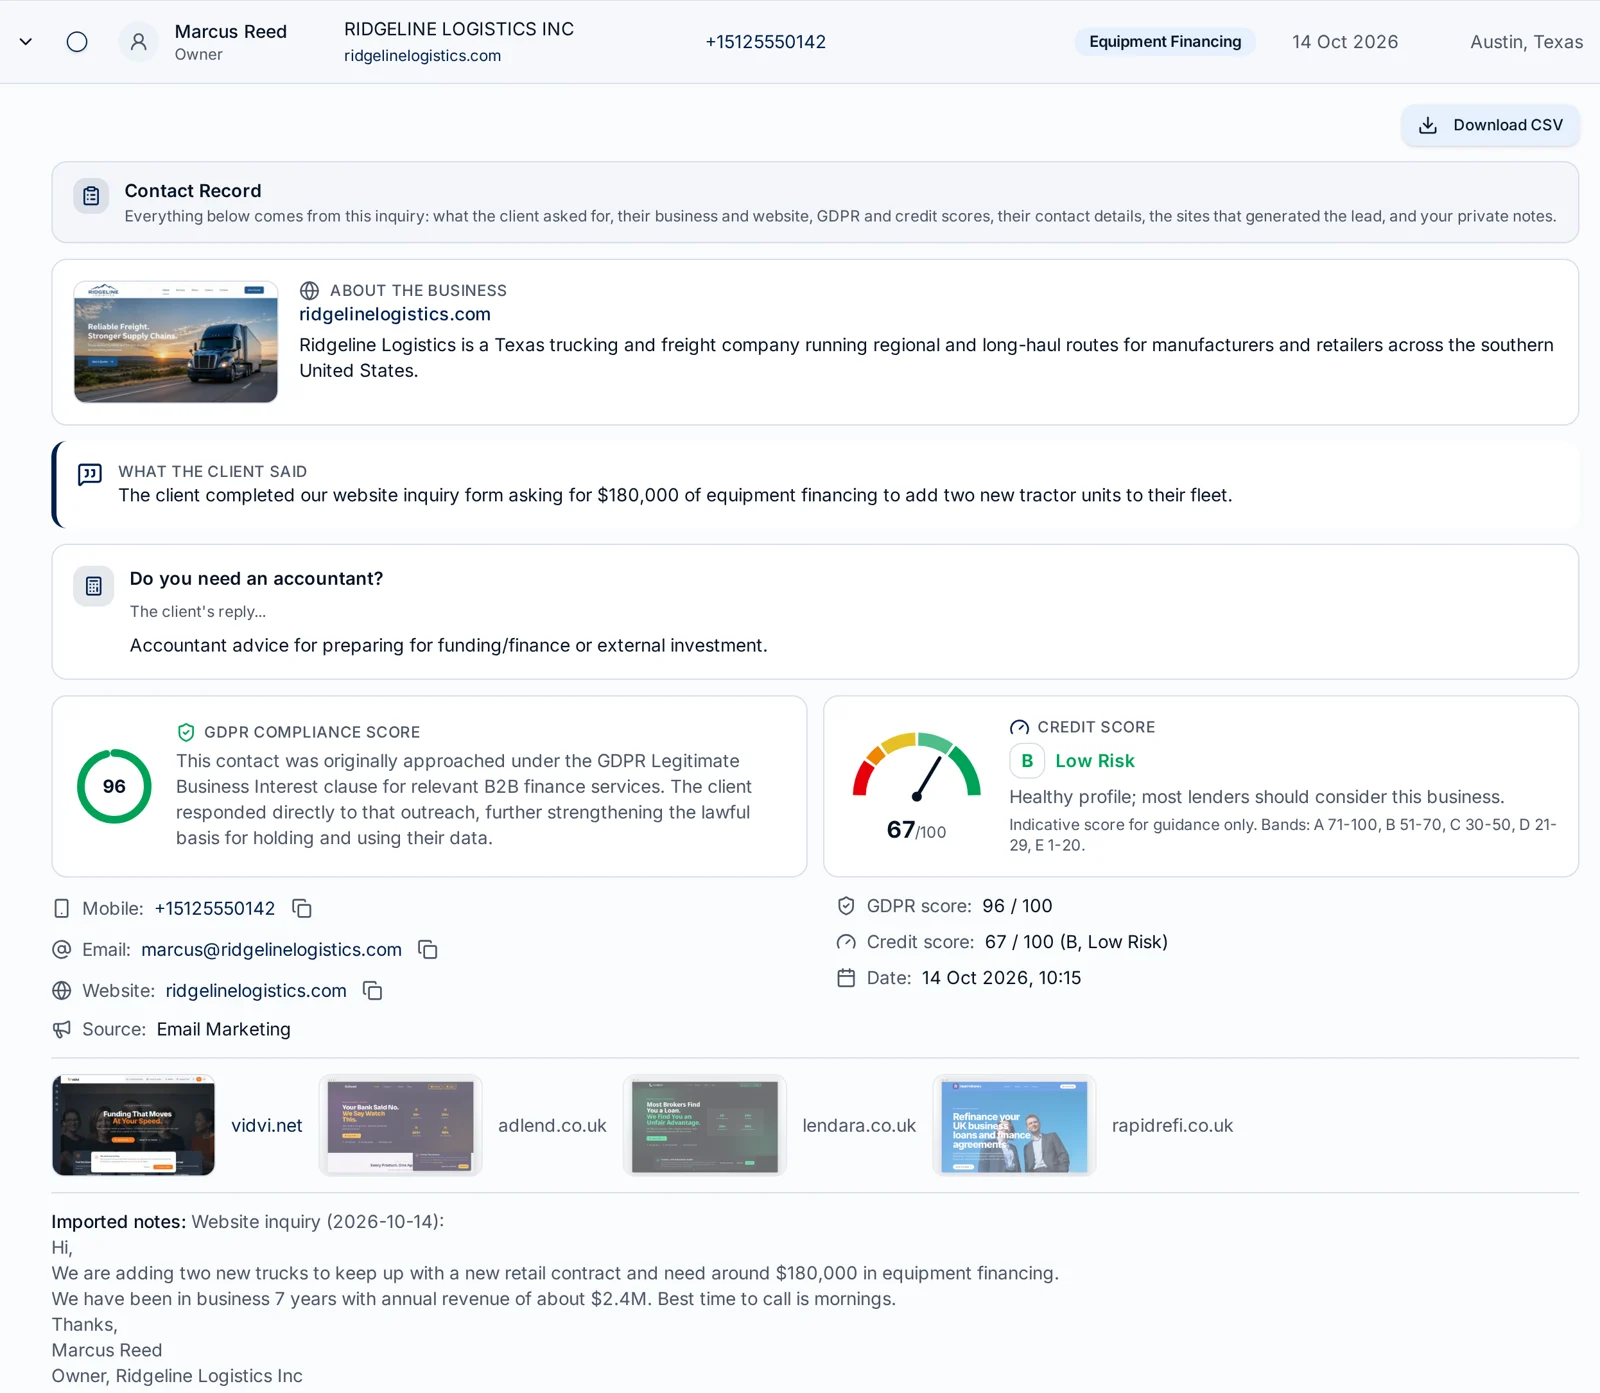Open the rapidrefi.co.uk site thumbnail
The width and height of the screenshot is (1600, 1393).
1015,1125
